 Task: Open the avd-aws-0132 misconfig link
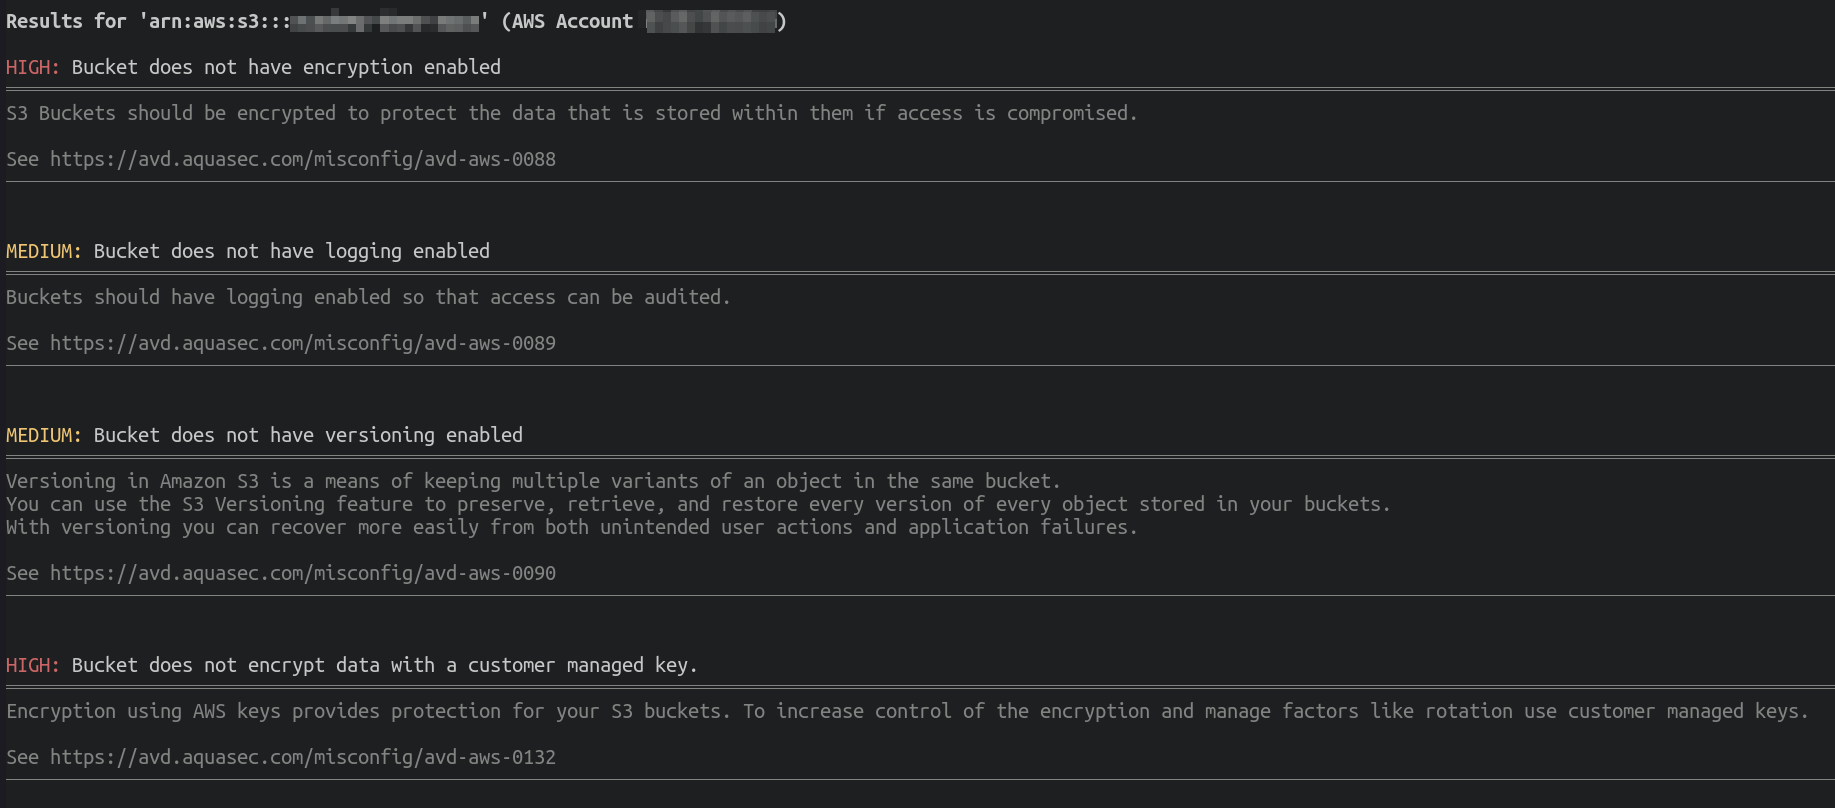pyautogui.click(x=303, y=757)
